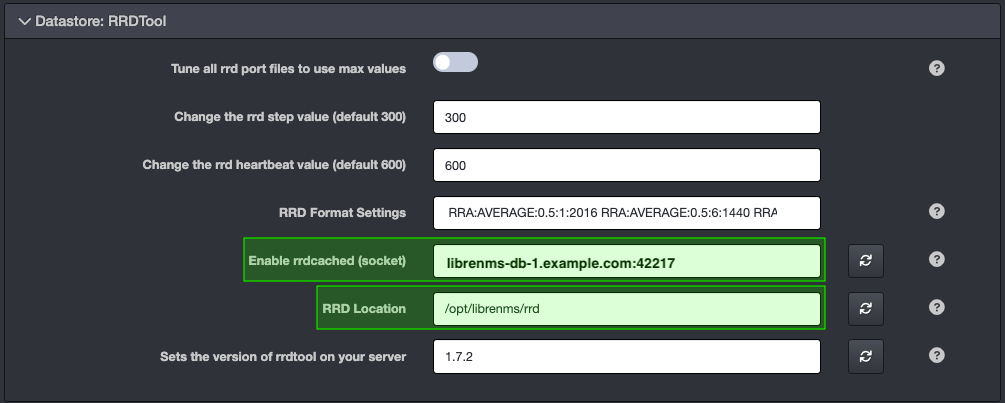The height and width of the screenshot is (403, 1005).
Task: Reset RRD Location with the refresh button
Action: pyautogui.click(x=865, y=308)
